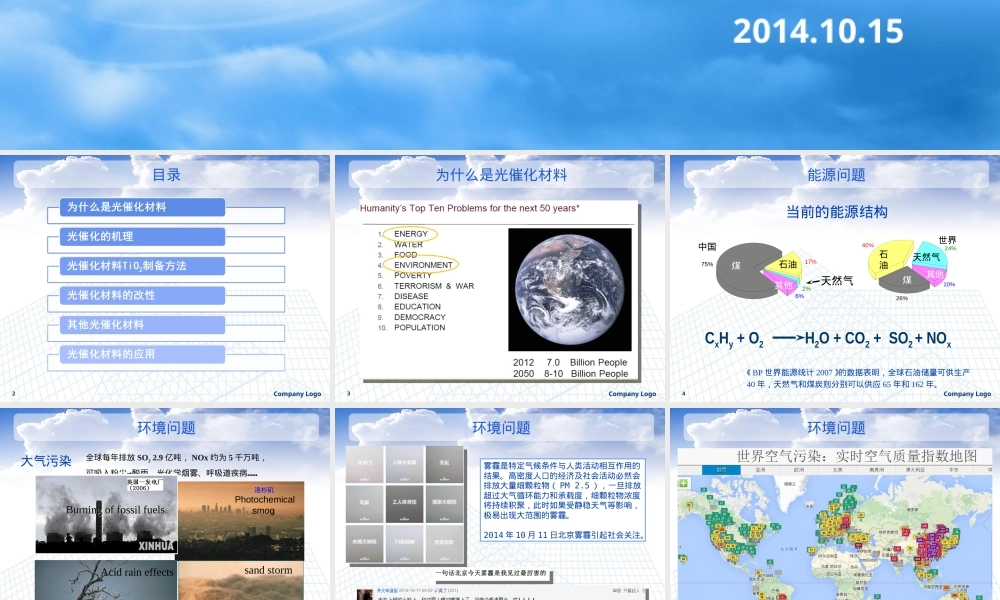1000x600 pixels.
Task: Click the WATER list entry
Action: (408, 244)
